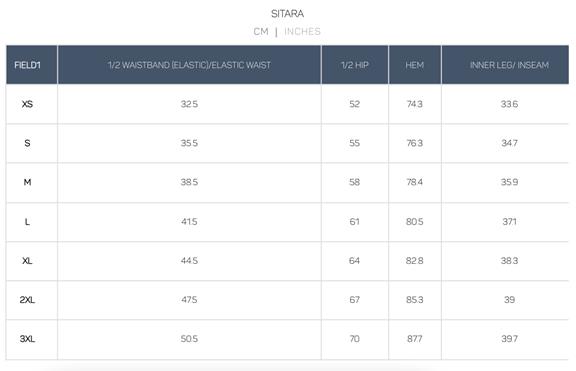Select the M size row label

coord(28,182)
